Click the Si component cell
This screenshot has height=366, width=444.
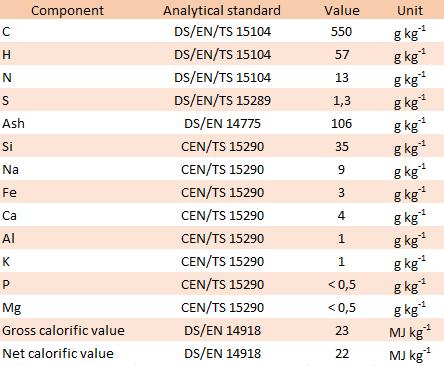tap(7, 147)
